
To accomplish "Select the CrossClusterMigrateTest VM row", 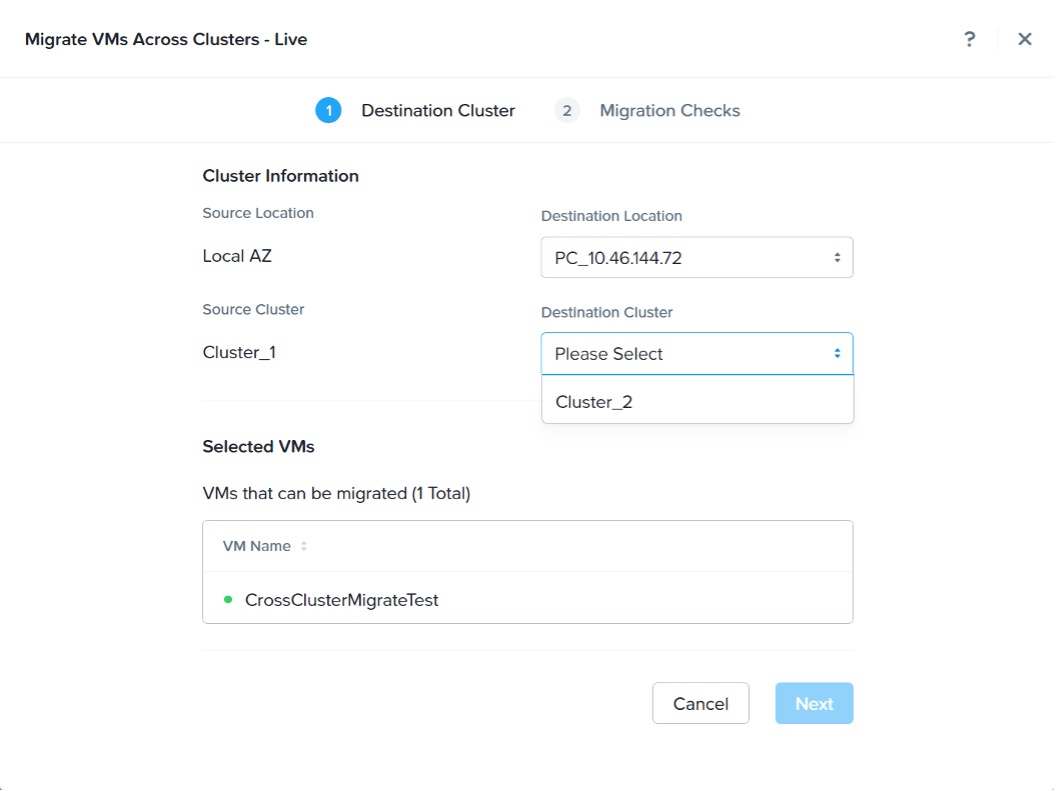I will [x=342, y=601].
